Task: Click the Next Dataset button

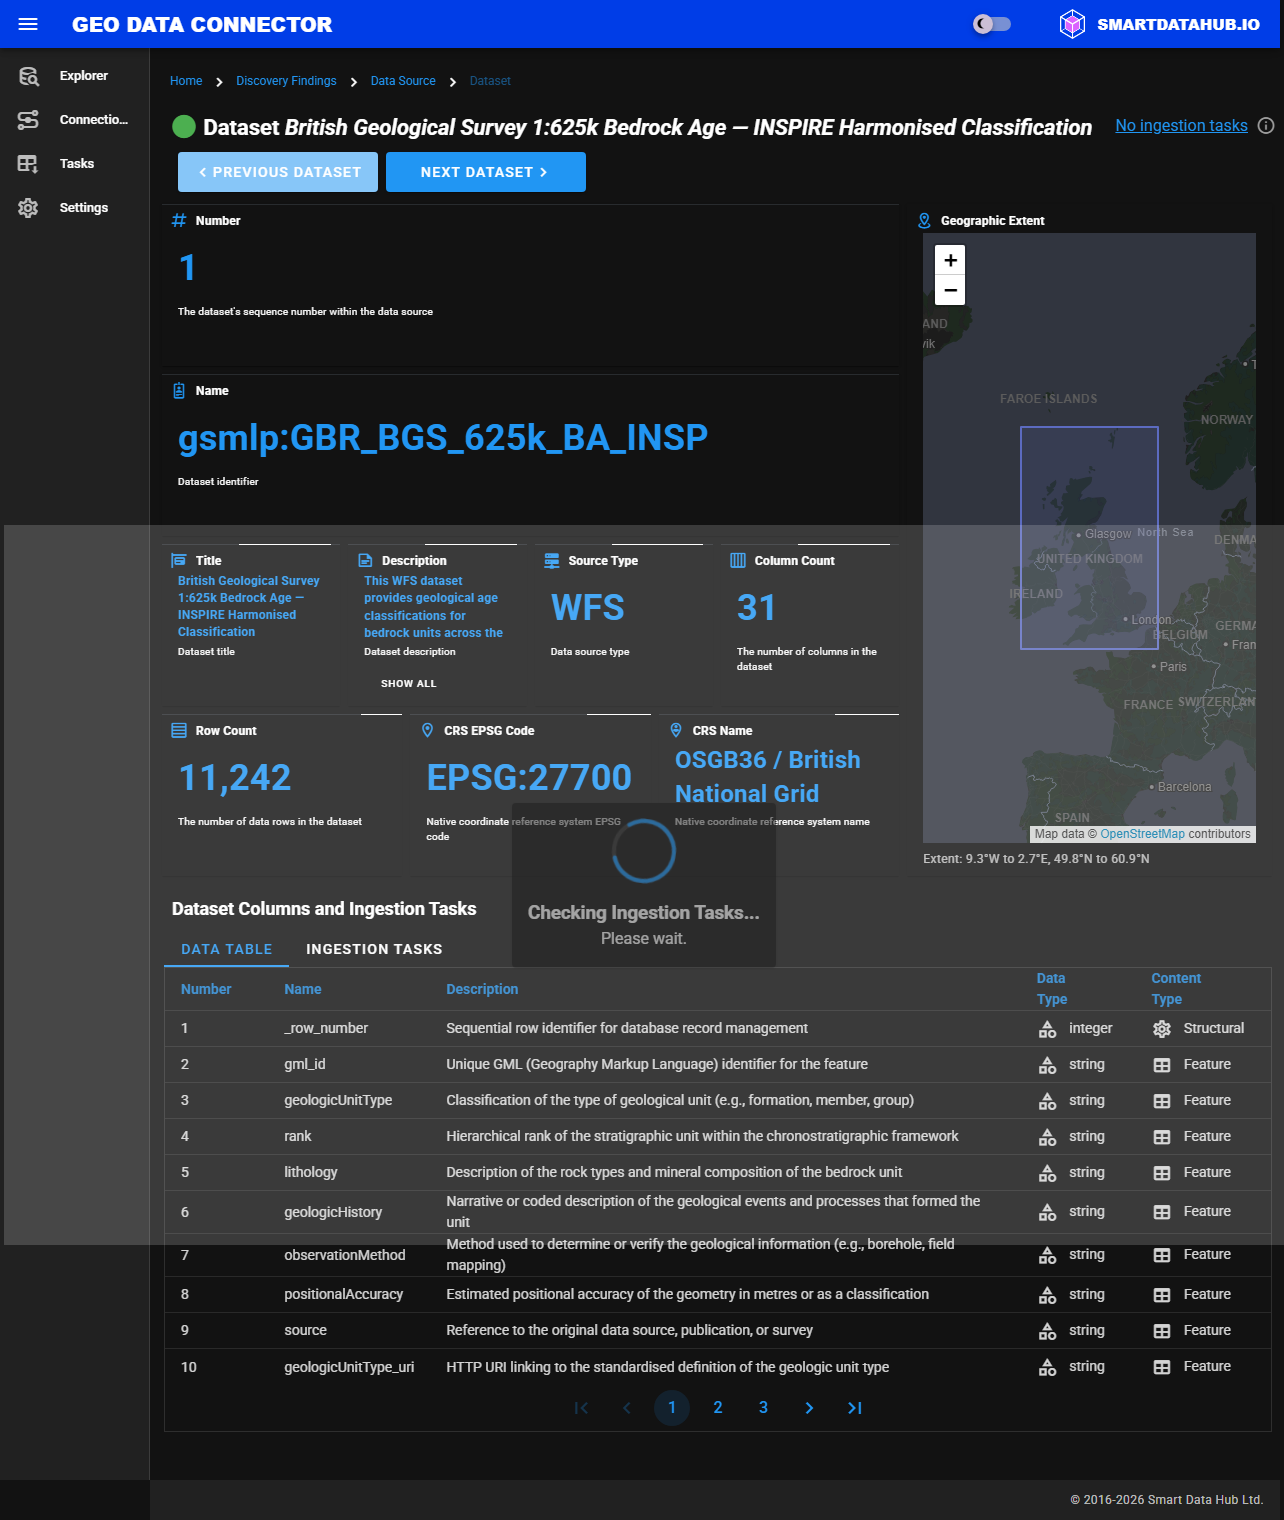Action: [486, 172]
